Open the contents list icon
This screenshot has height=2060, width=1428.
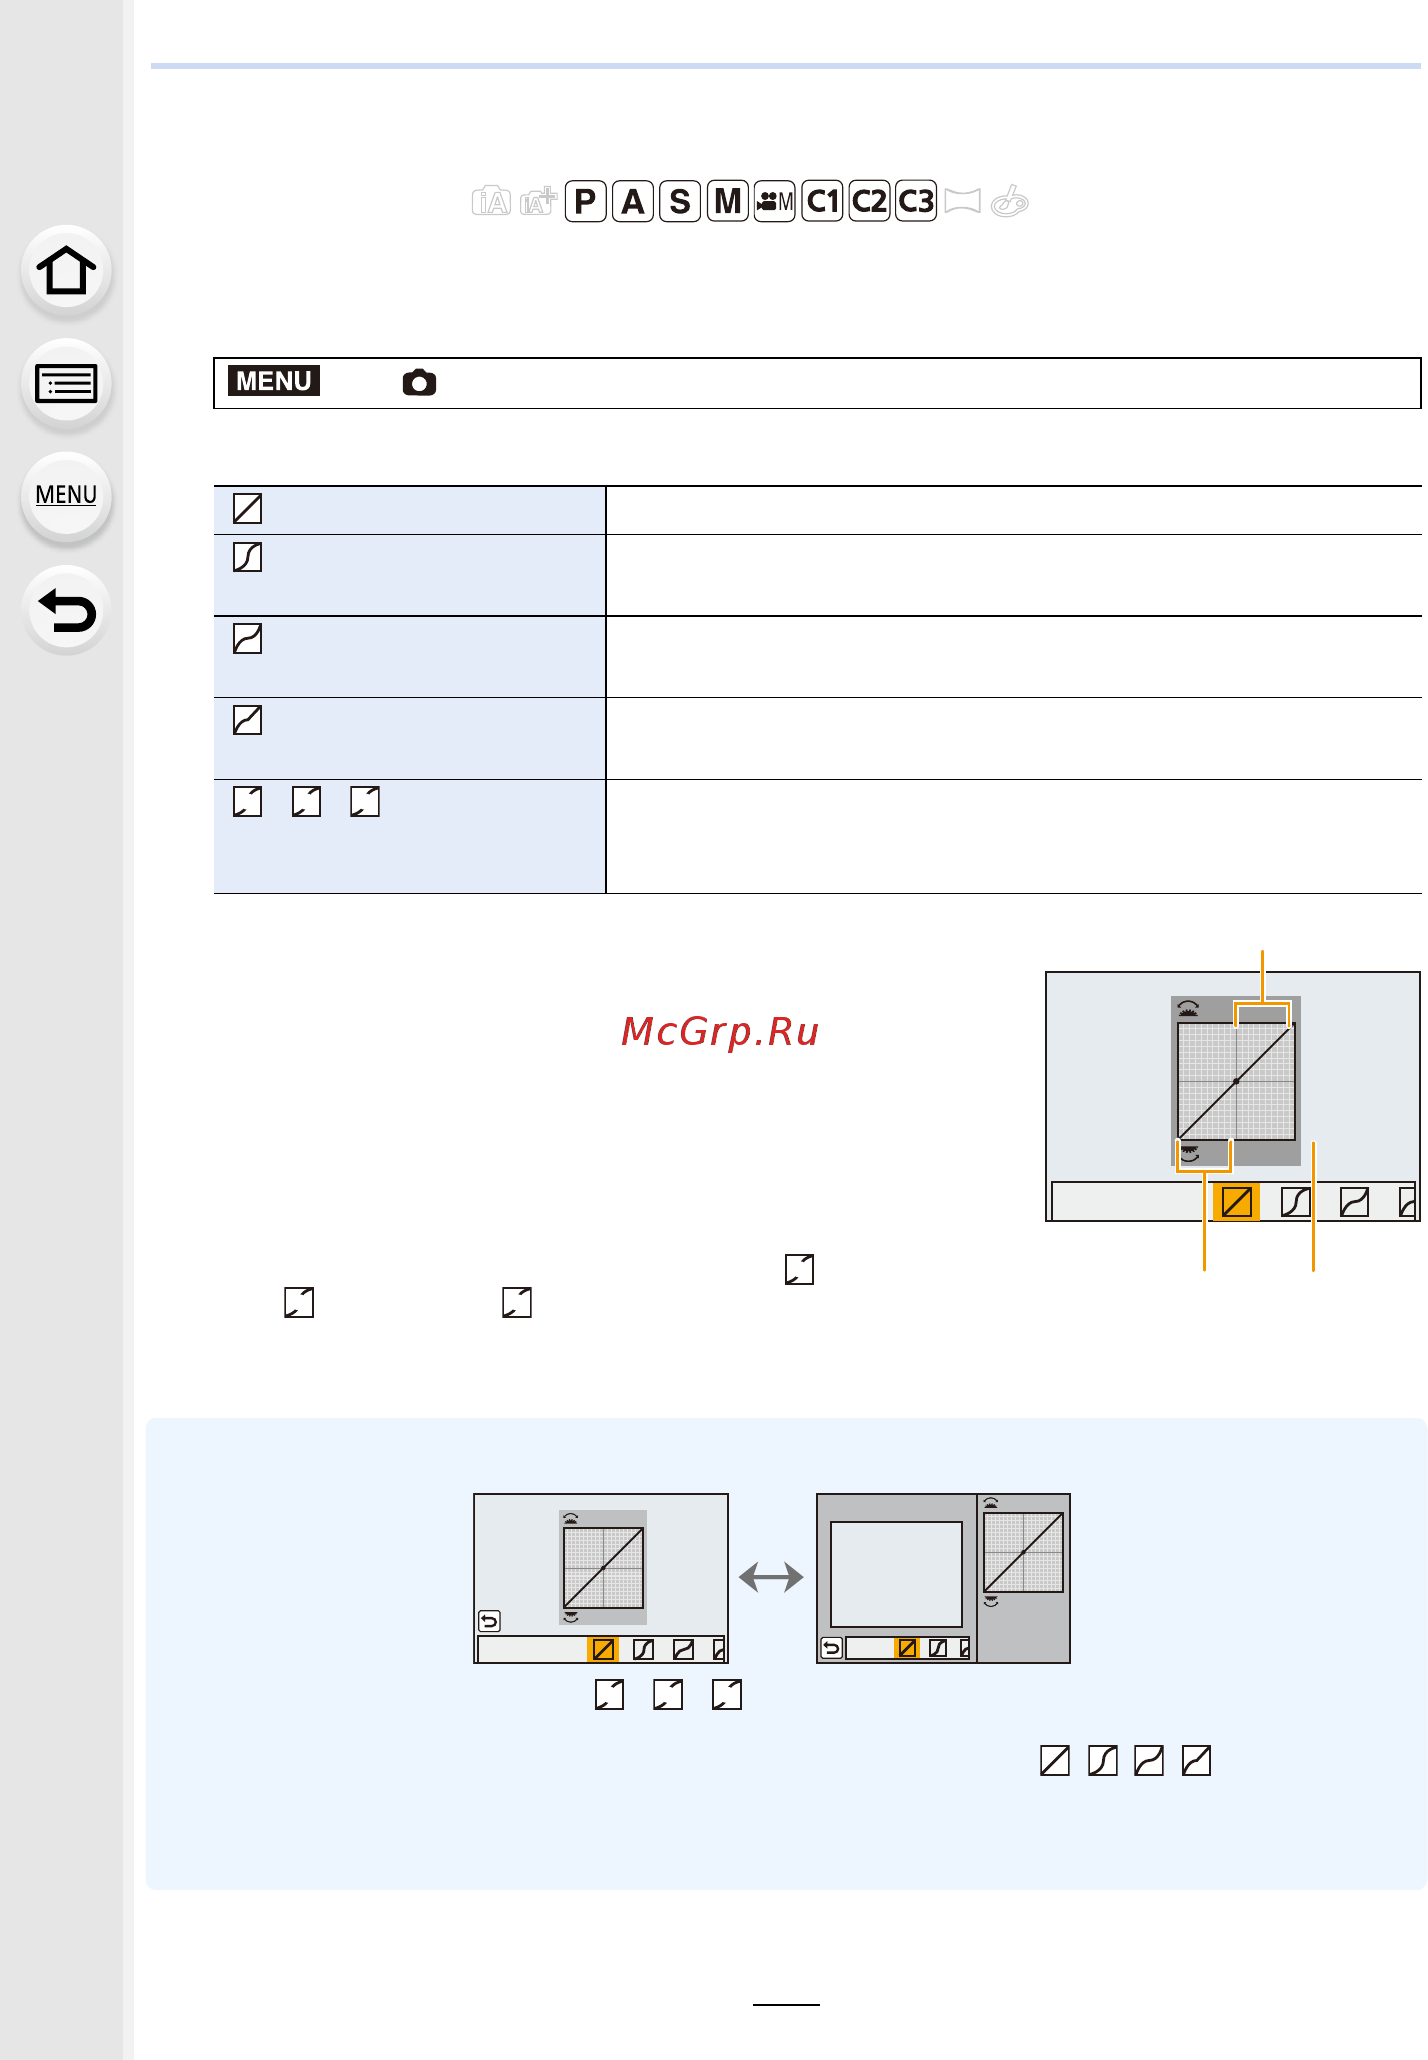click(x=66, y=383)
